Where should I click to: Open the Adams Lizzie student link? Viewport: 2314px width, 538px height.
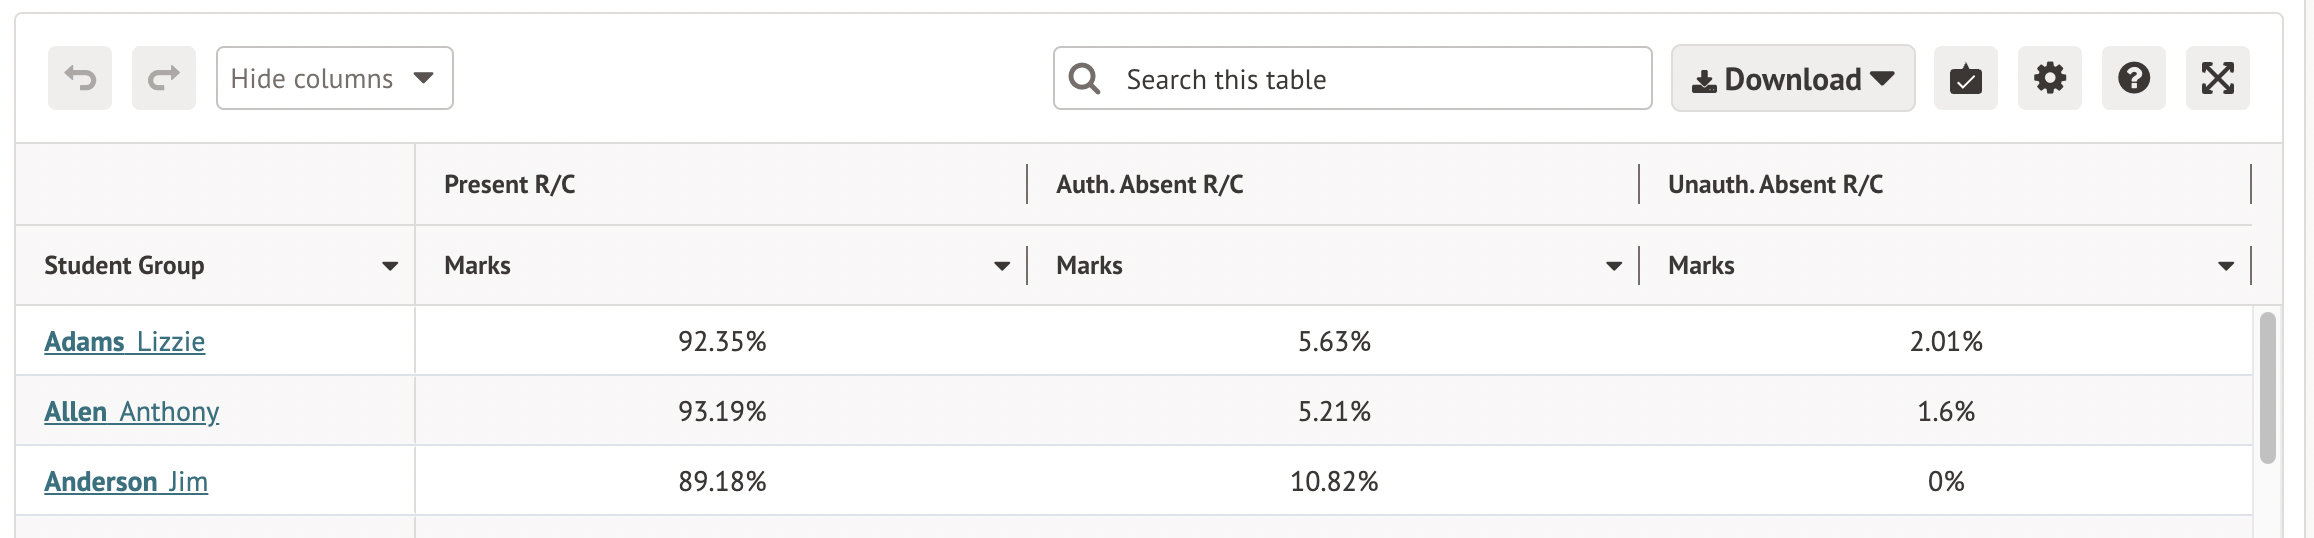pyautogui.click(x=125, y=342)
